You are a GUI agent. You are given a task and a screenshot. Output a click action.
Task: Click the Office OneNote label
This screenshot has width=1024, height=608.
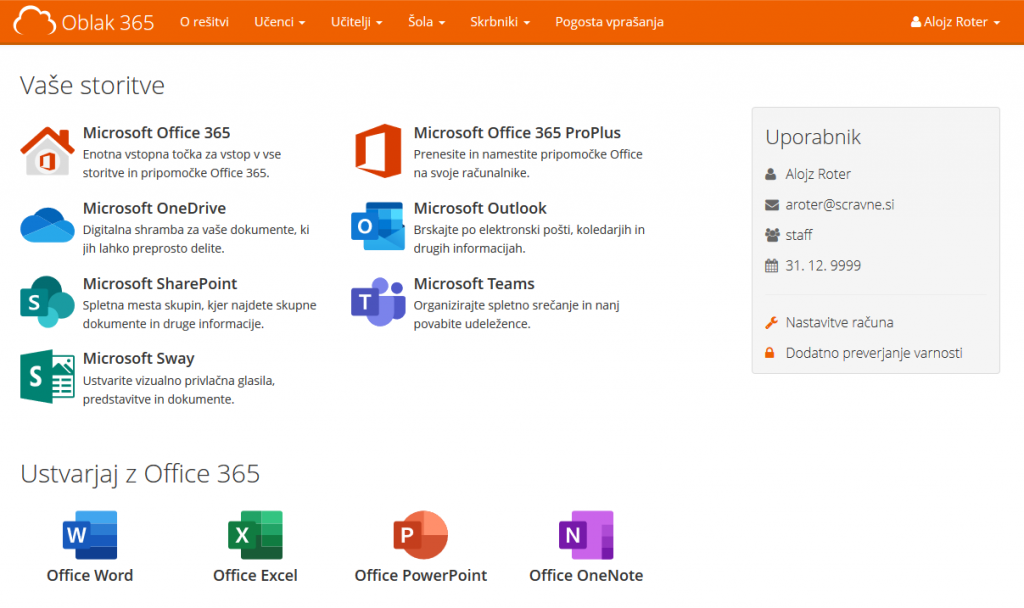click(586, 575)
